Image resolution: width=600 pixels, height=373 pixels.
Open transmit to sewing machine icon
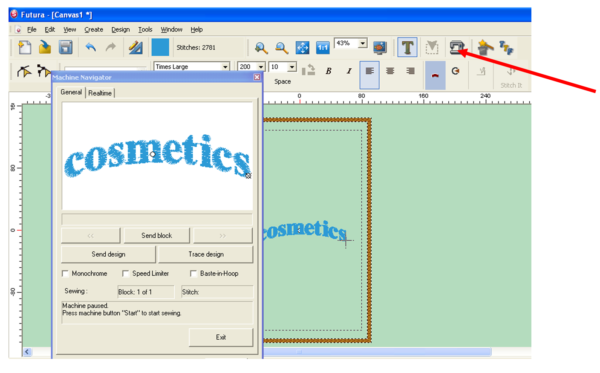(457, 47)
